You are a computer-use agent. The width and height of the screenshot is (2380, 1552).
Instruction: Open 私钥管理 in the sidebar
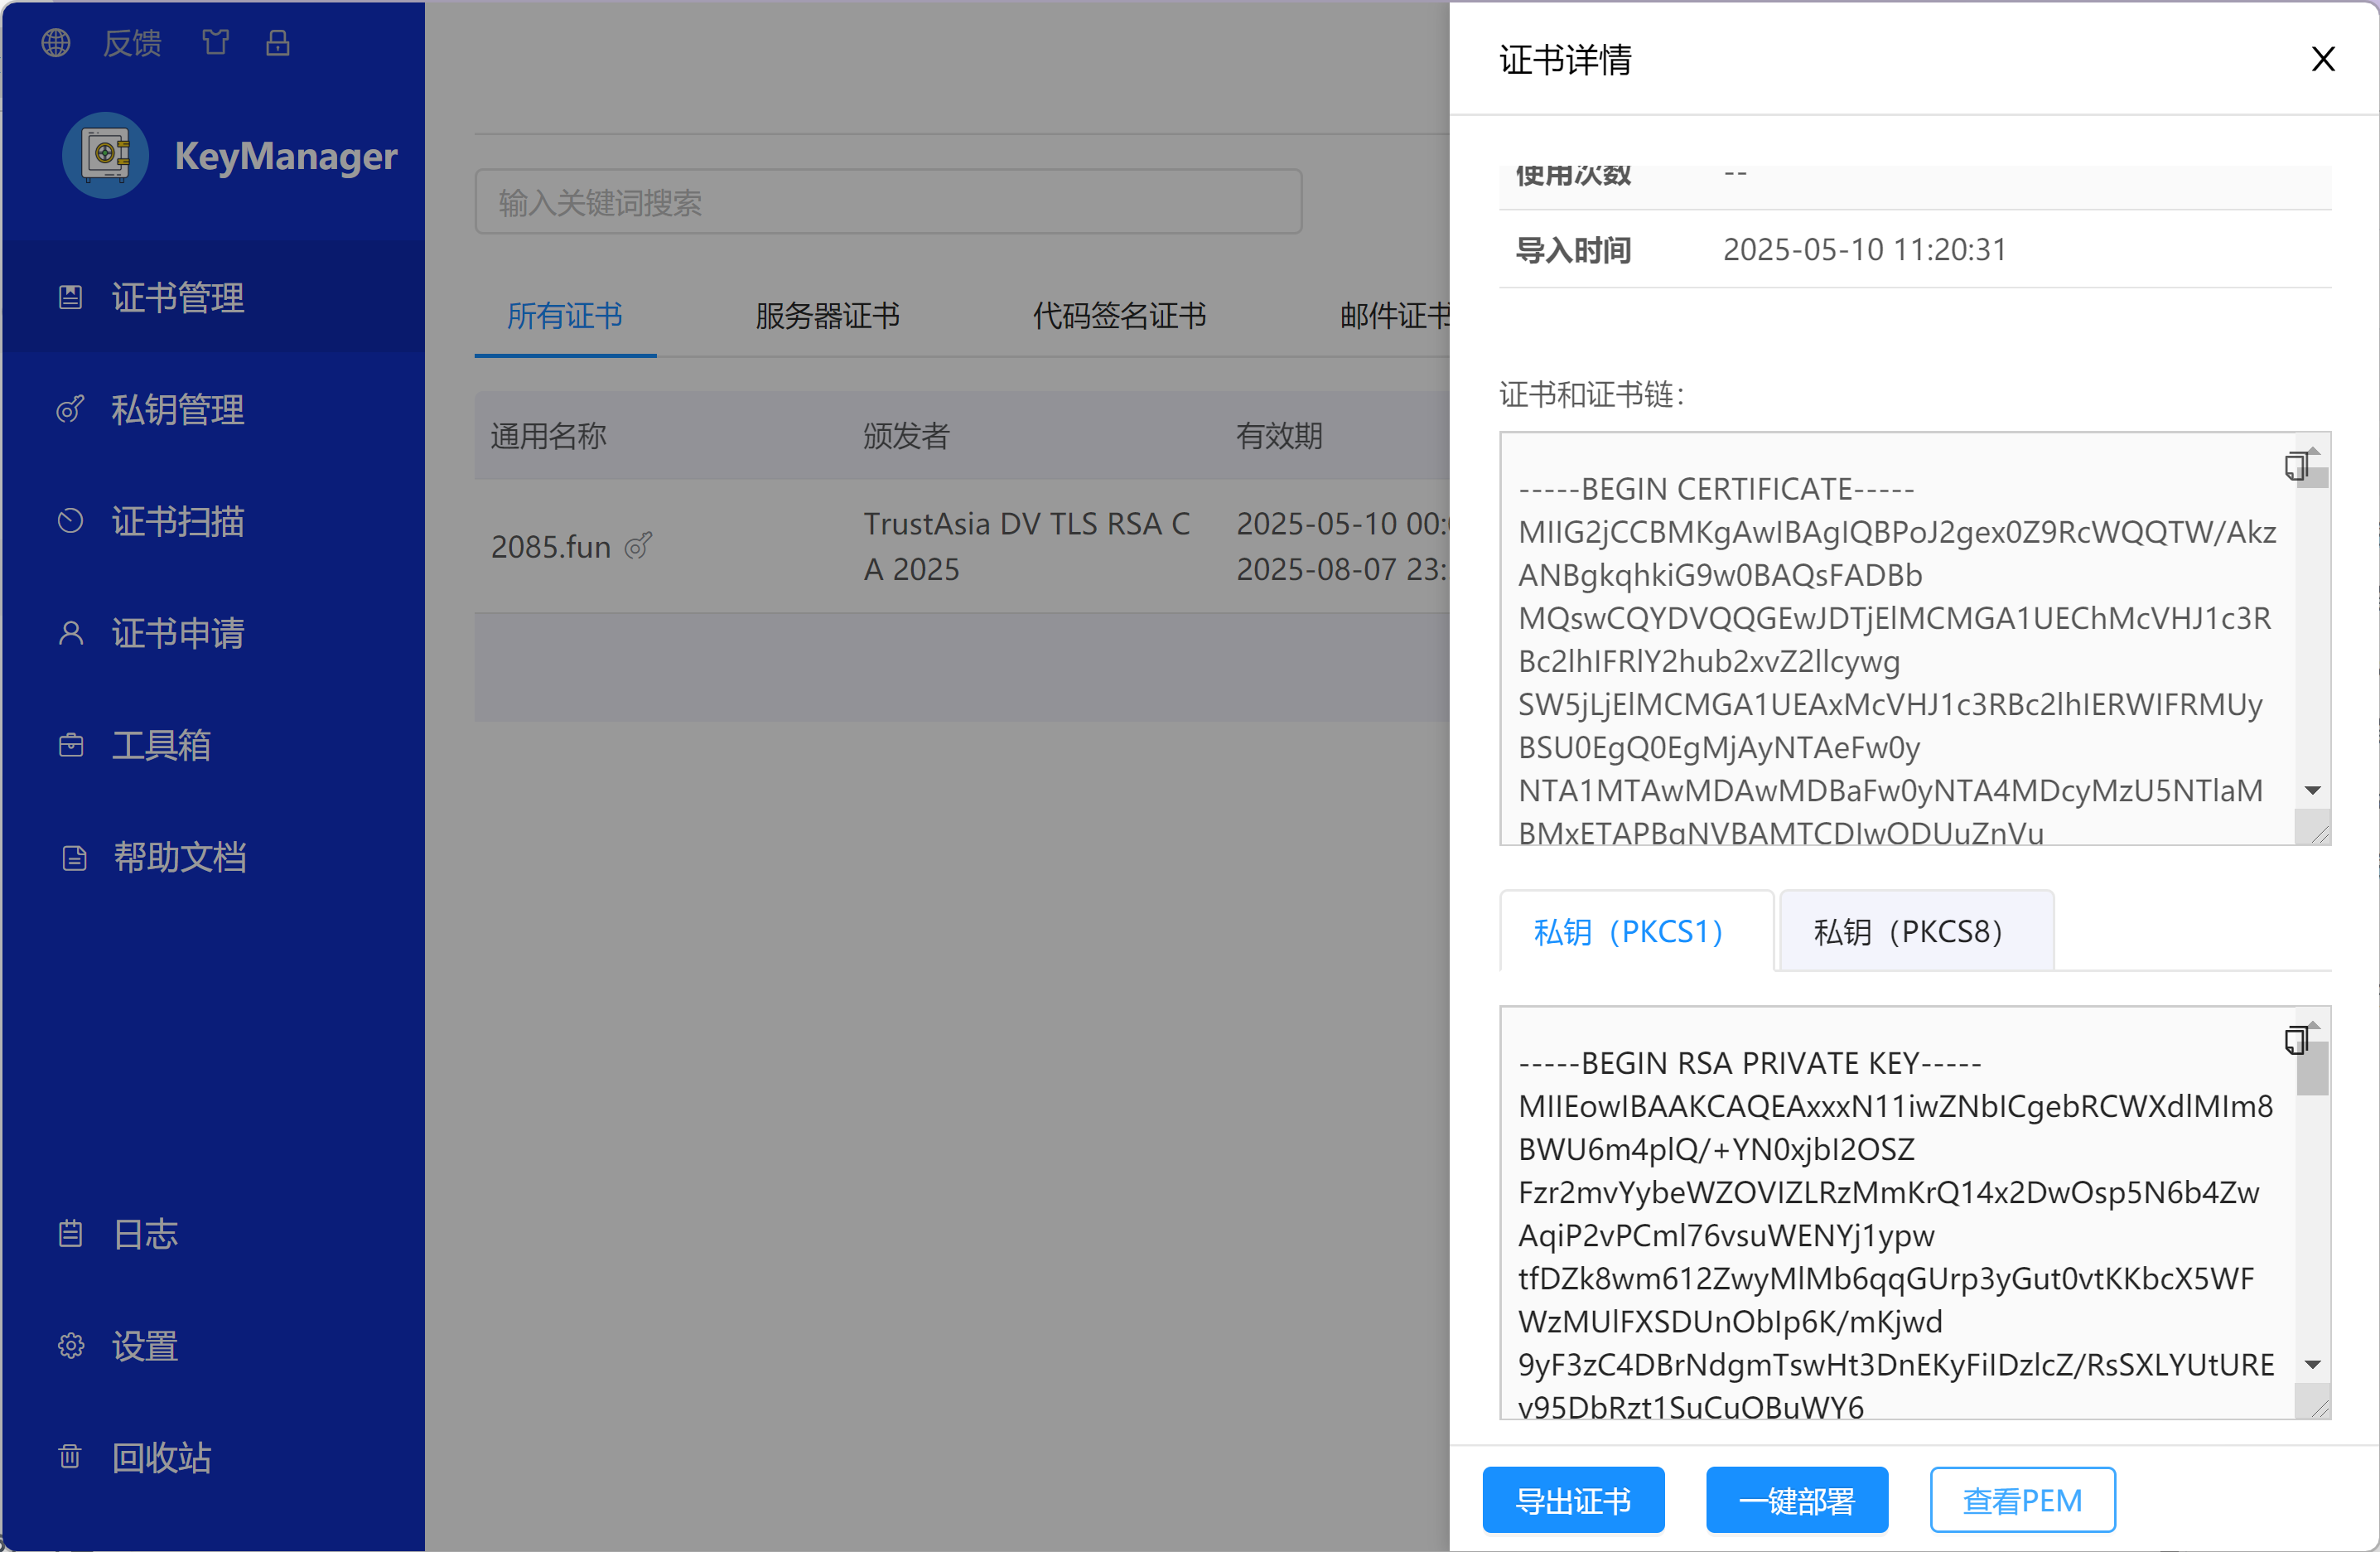(177, 410)
